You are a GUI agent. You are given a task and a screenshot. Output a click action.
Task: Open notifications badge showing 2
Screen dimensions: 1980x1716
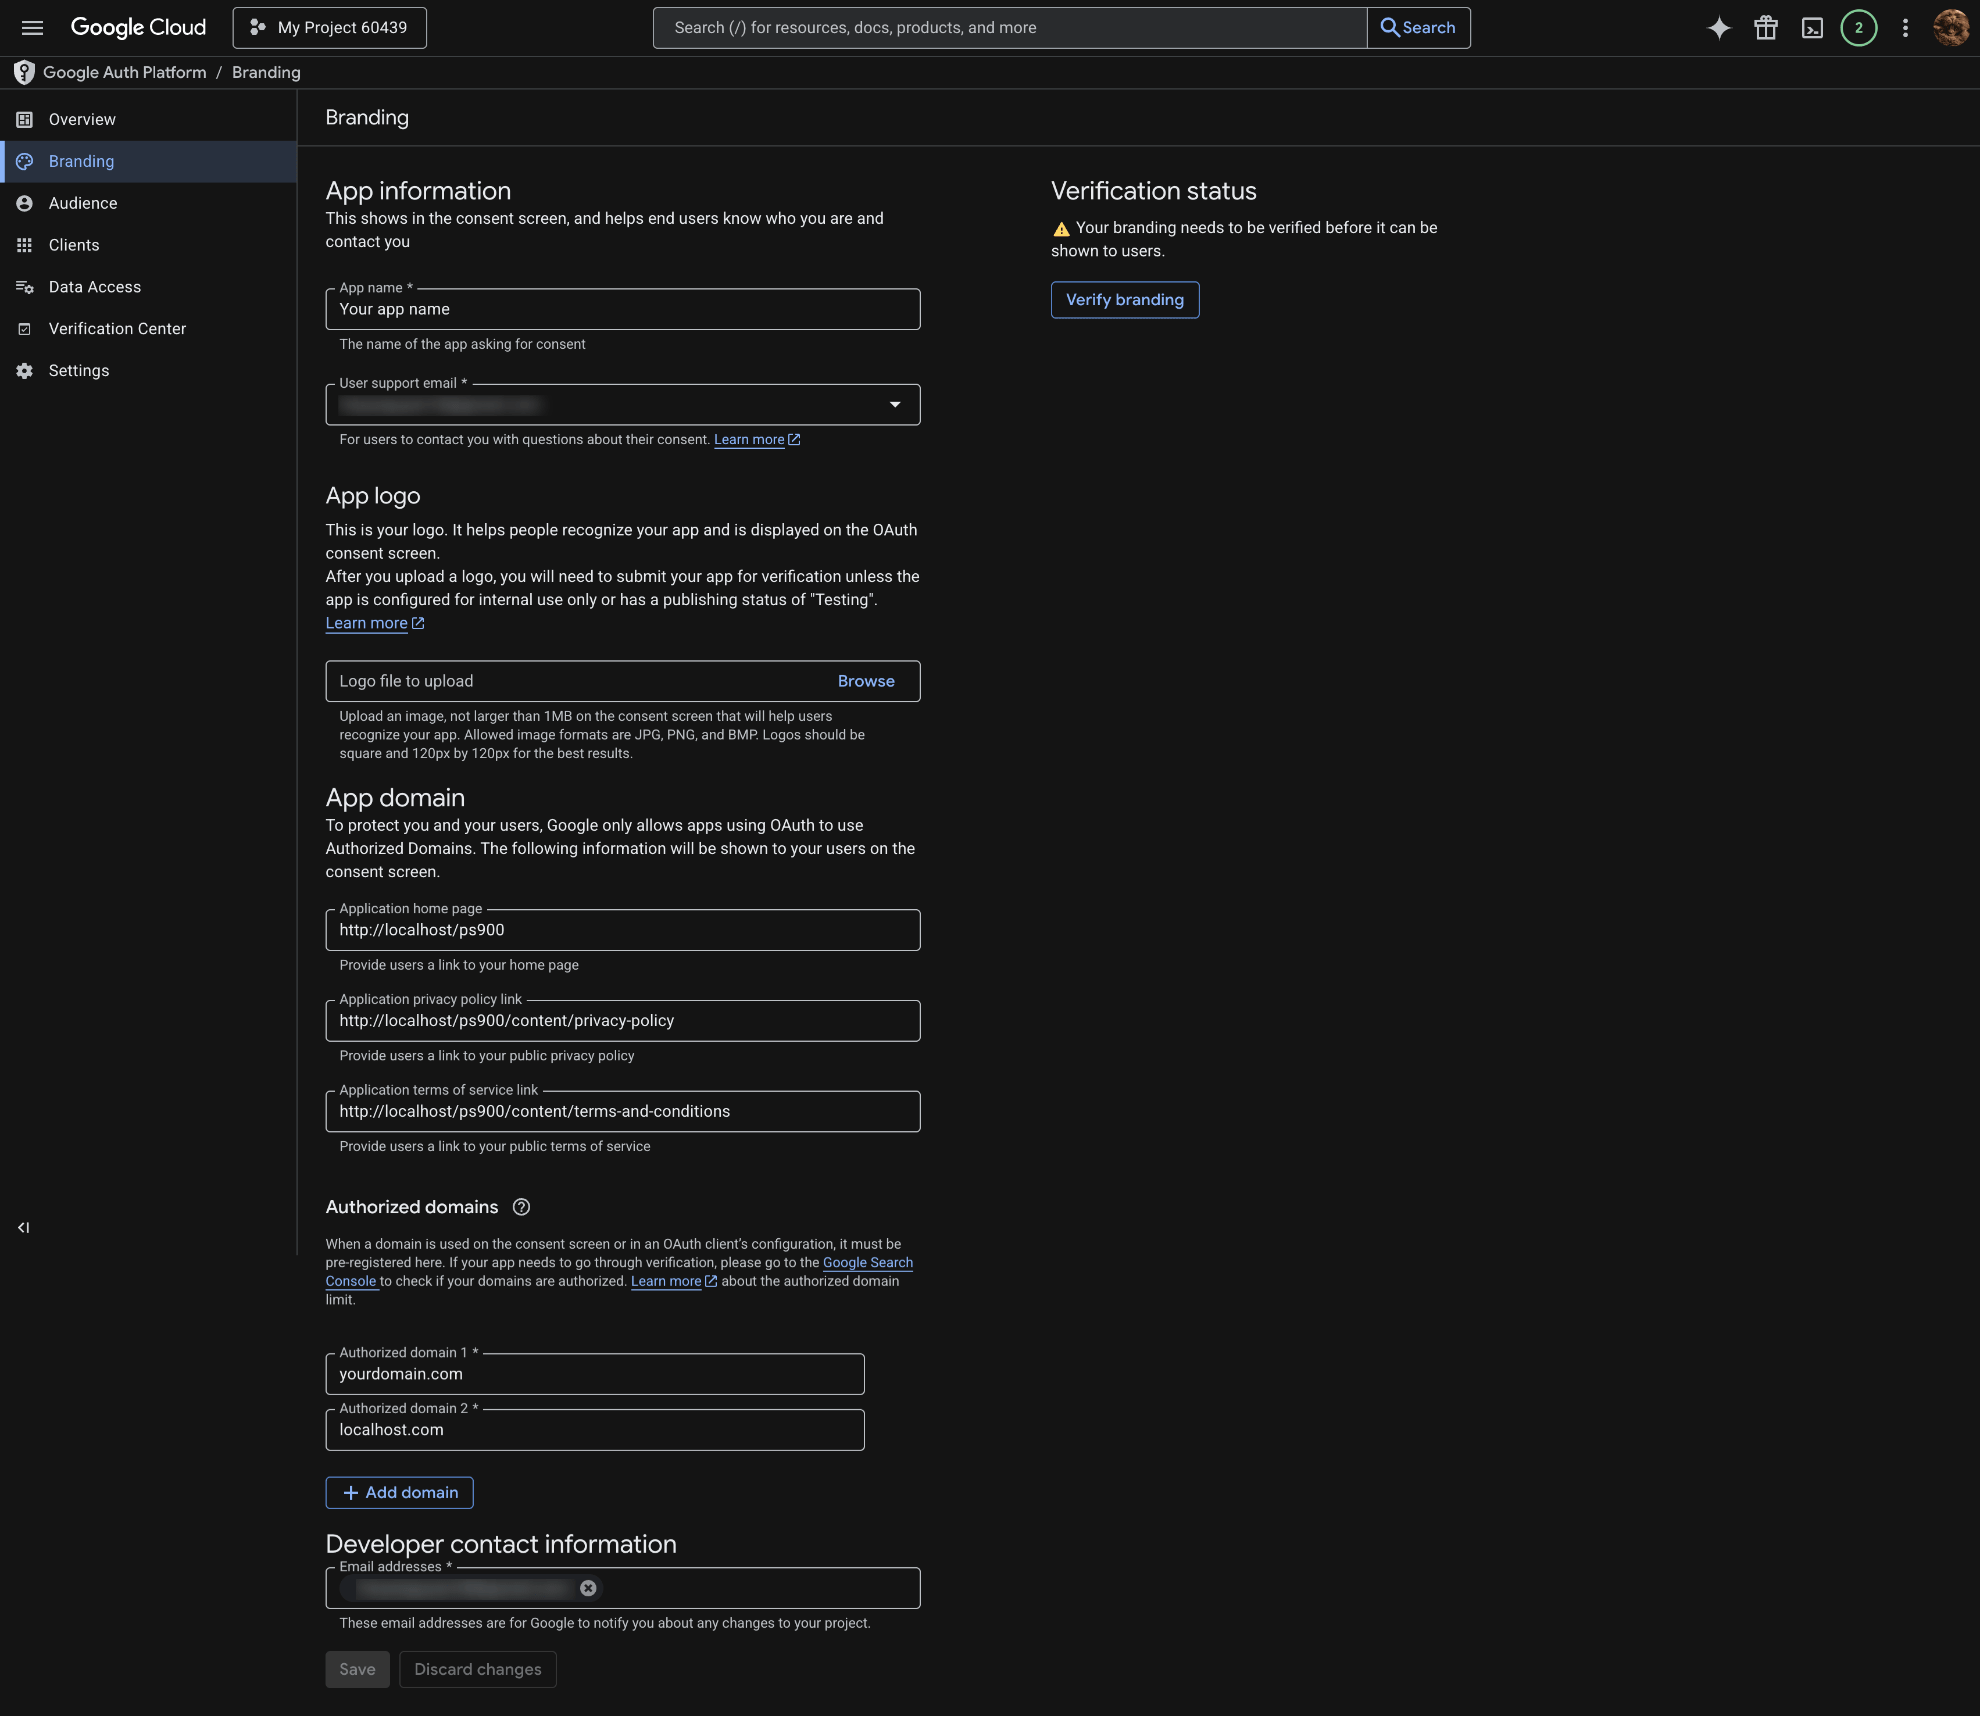1858,28
